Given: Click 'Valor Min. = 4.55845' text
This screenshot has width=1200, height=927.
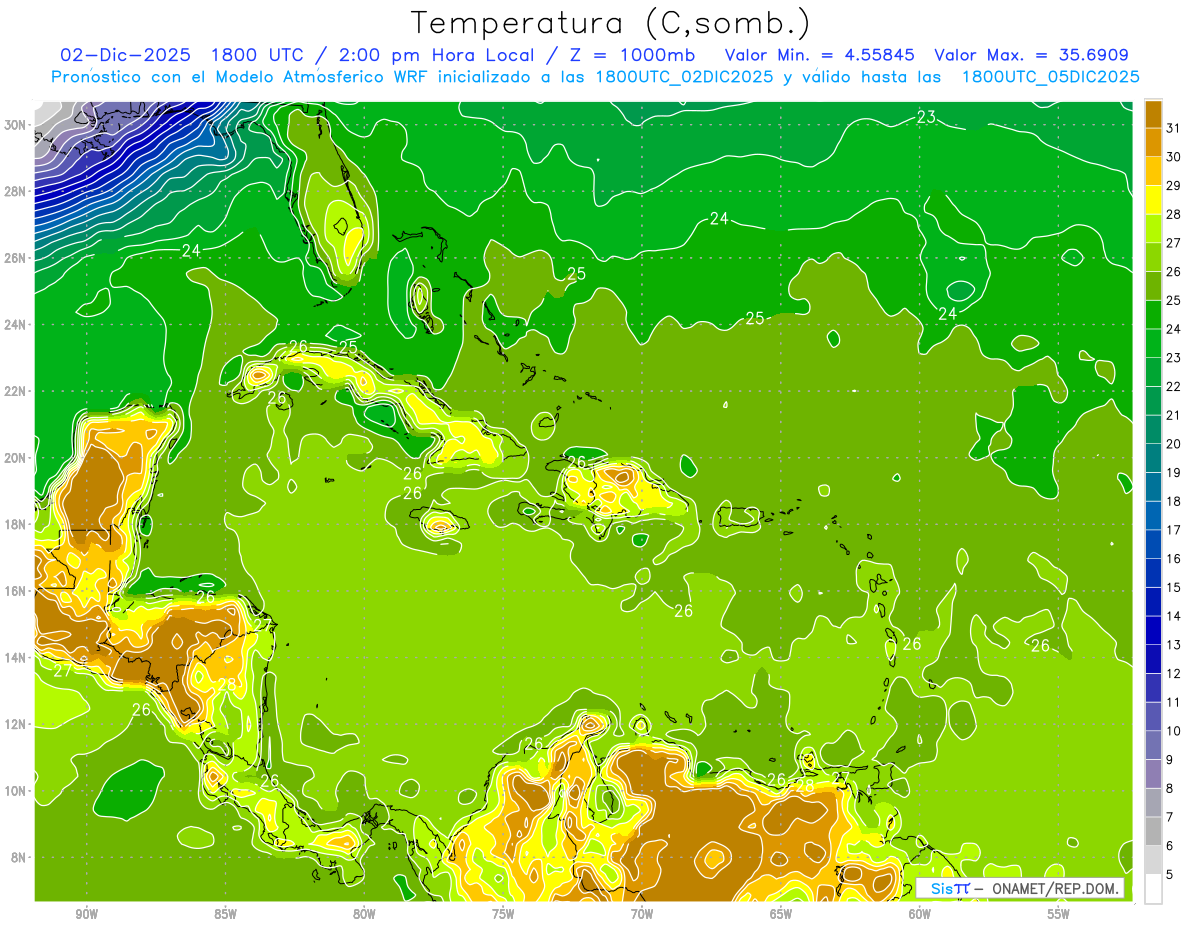Looking at the screenshot, I should click(x=819, y=55).
